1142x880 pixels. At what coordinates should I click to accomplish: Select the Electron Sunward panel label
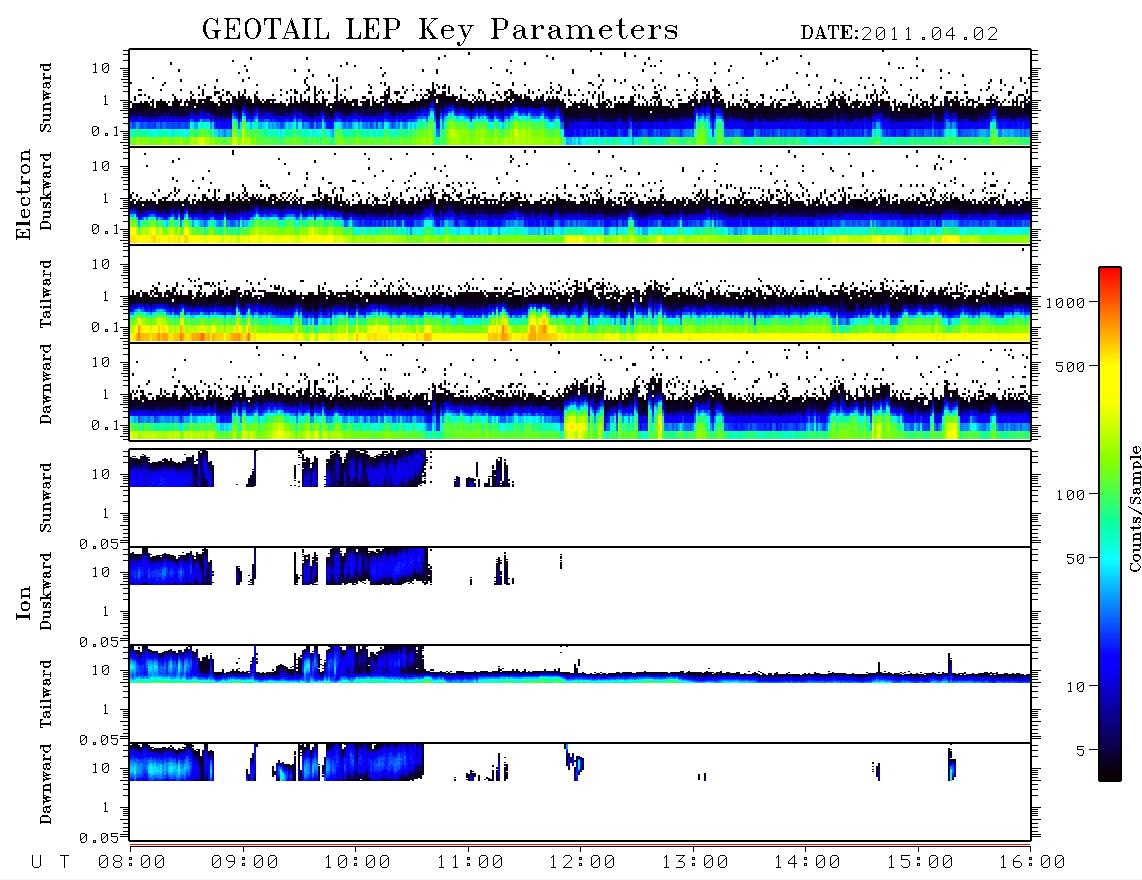(46, 98)
